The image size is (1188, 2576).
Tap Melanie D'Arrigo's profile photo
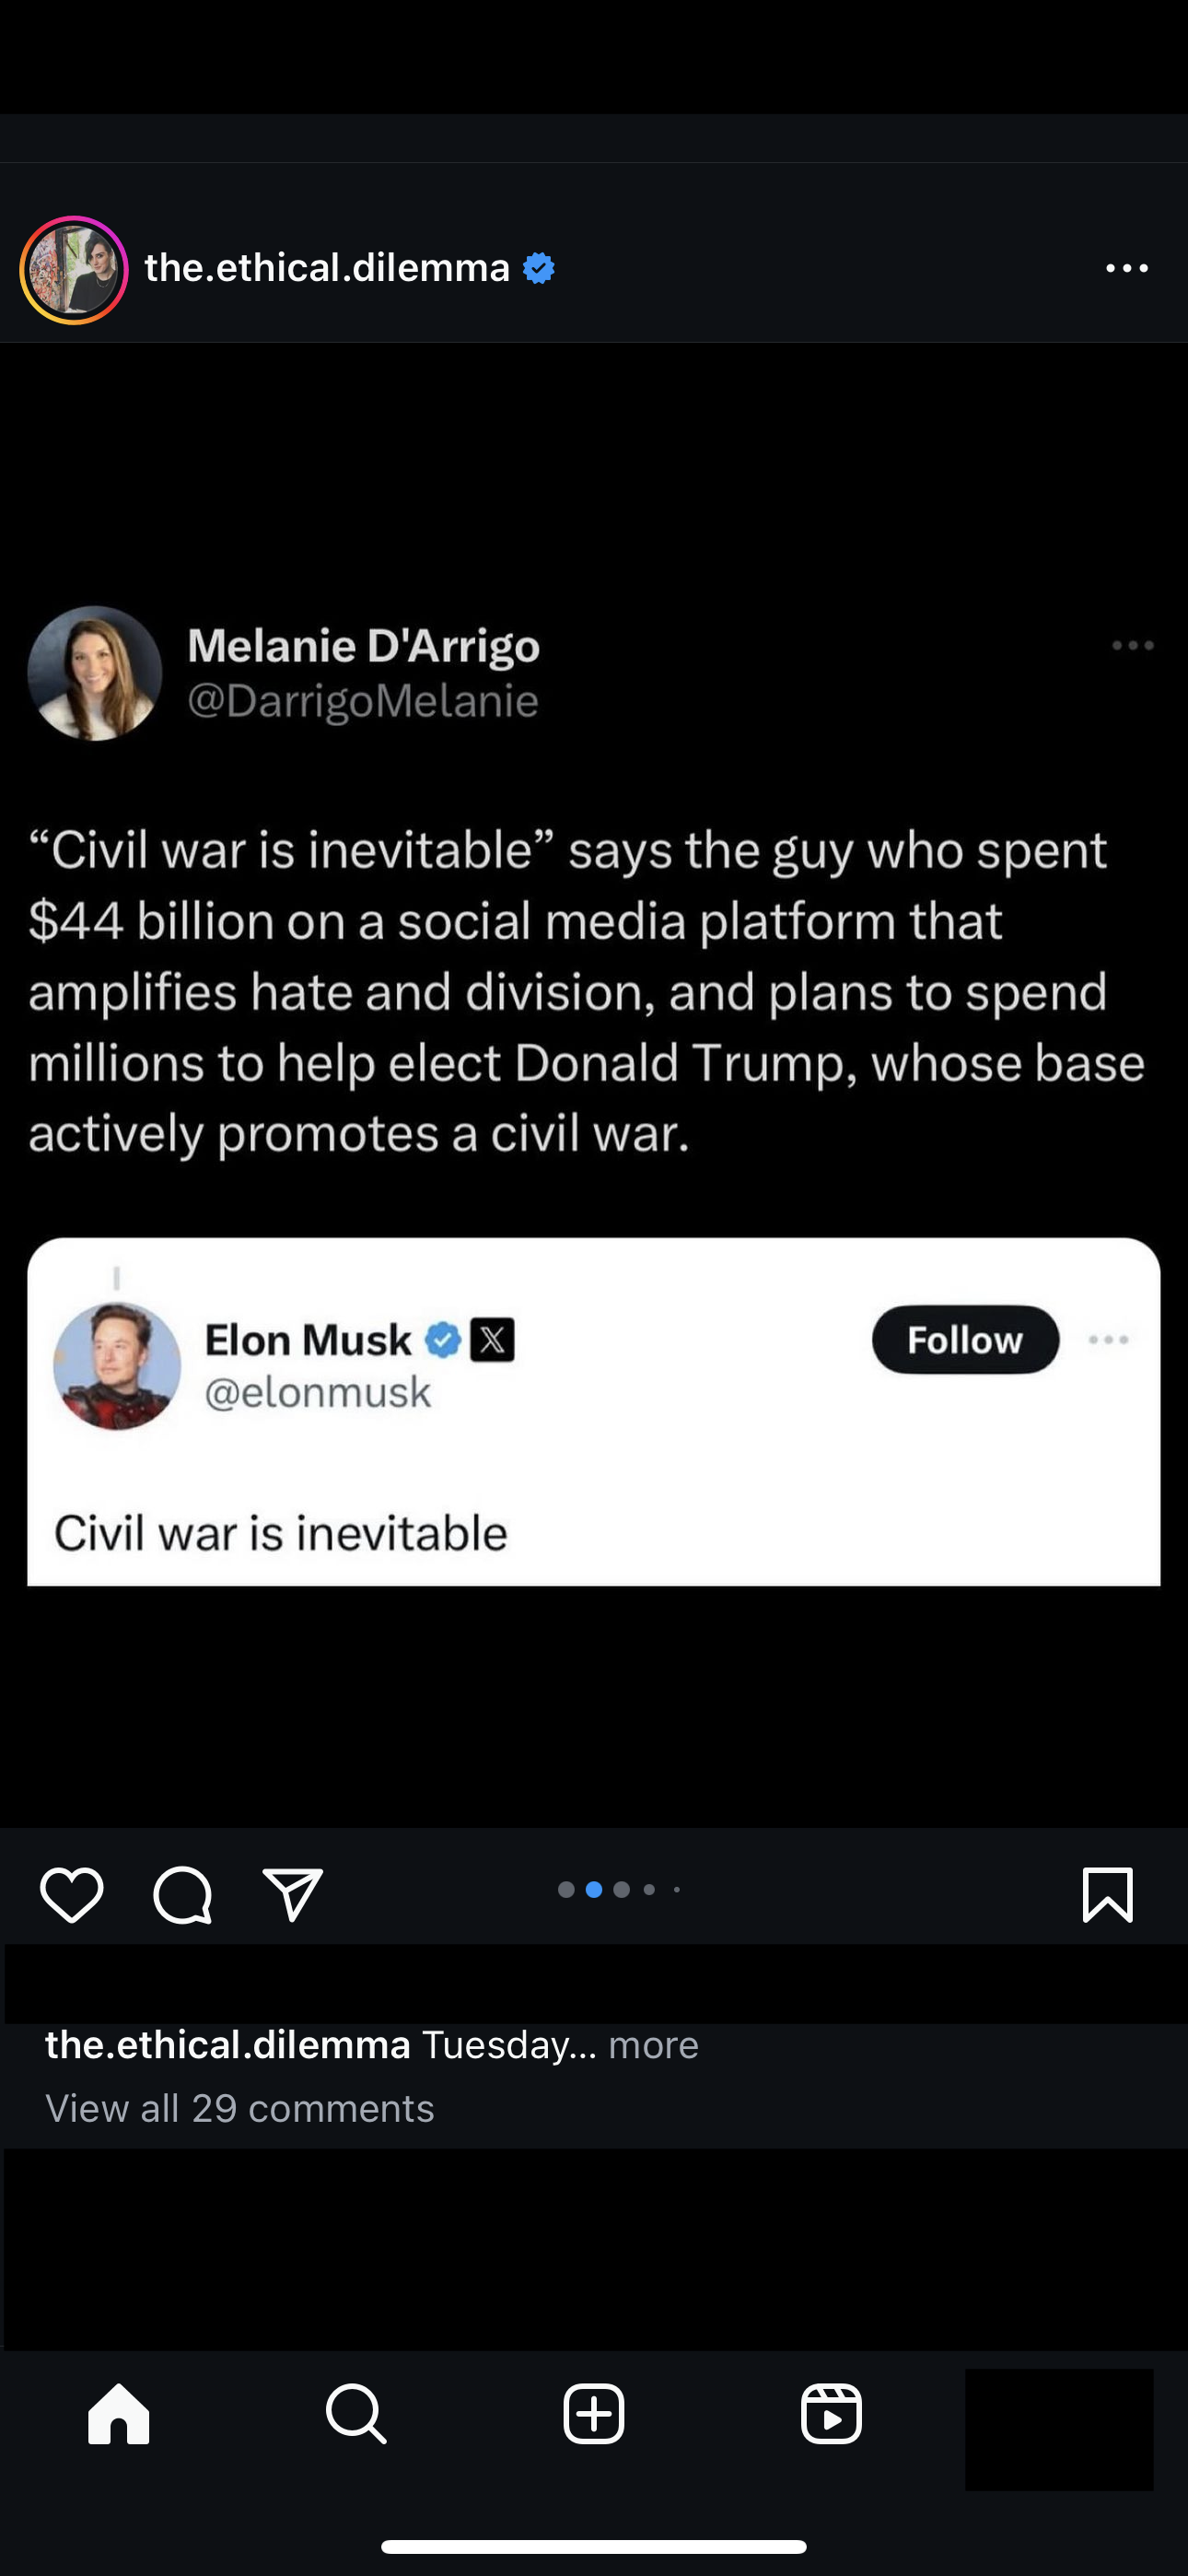pos(95,673)
